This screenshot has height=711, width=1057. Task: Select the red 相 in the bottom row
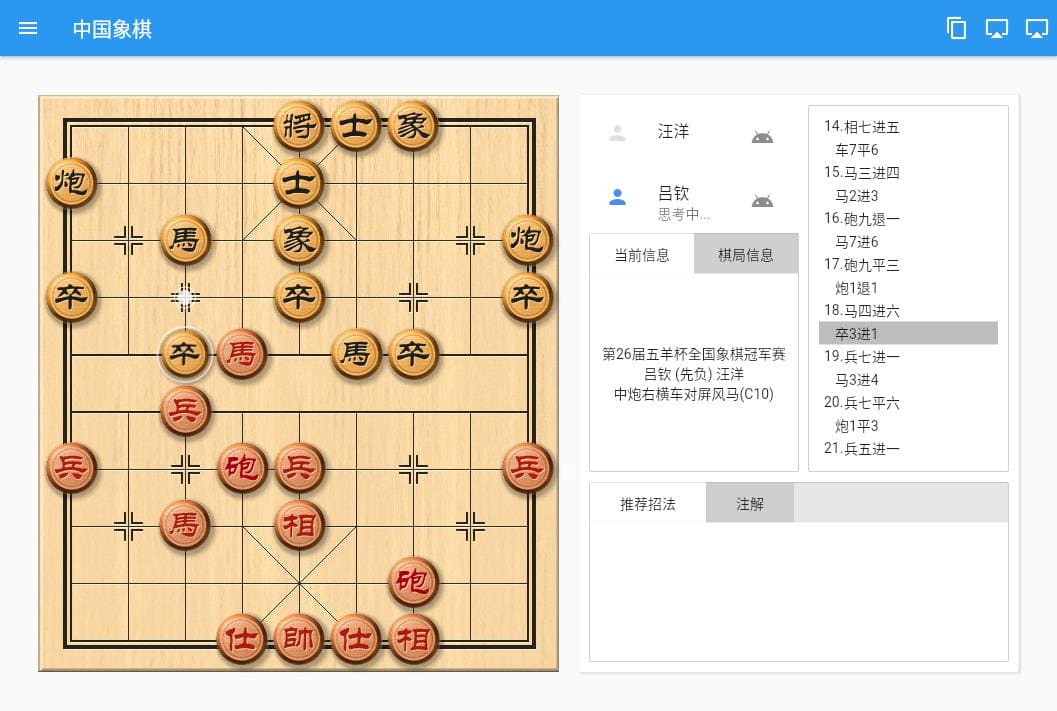413,638
